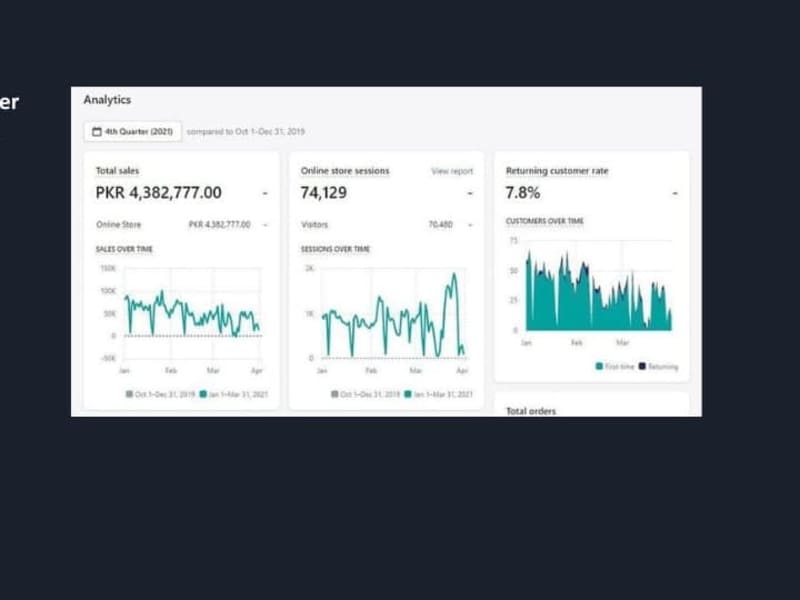Click the gray Oct 1–Dec 31, 2019 legend swatch in sales chart
Image resolution: width=800 pixels, height=600 pixels.
(x=129, y=394)
